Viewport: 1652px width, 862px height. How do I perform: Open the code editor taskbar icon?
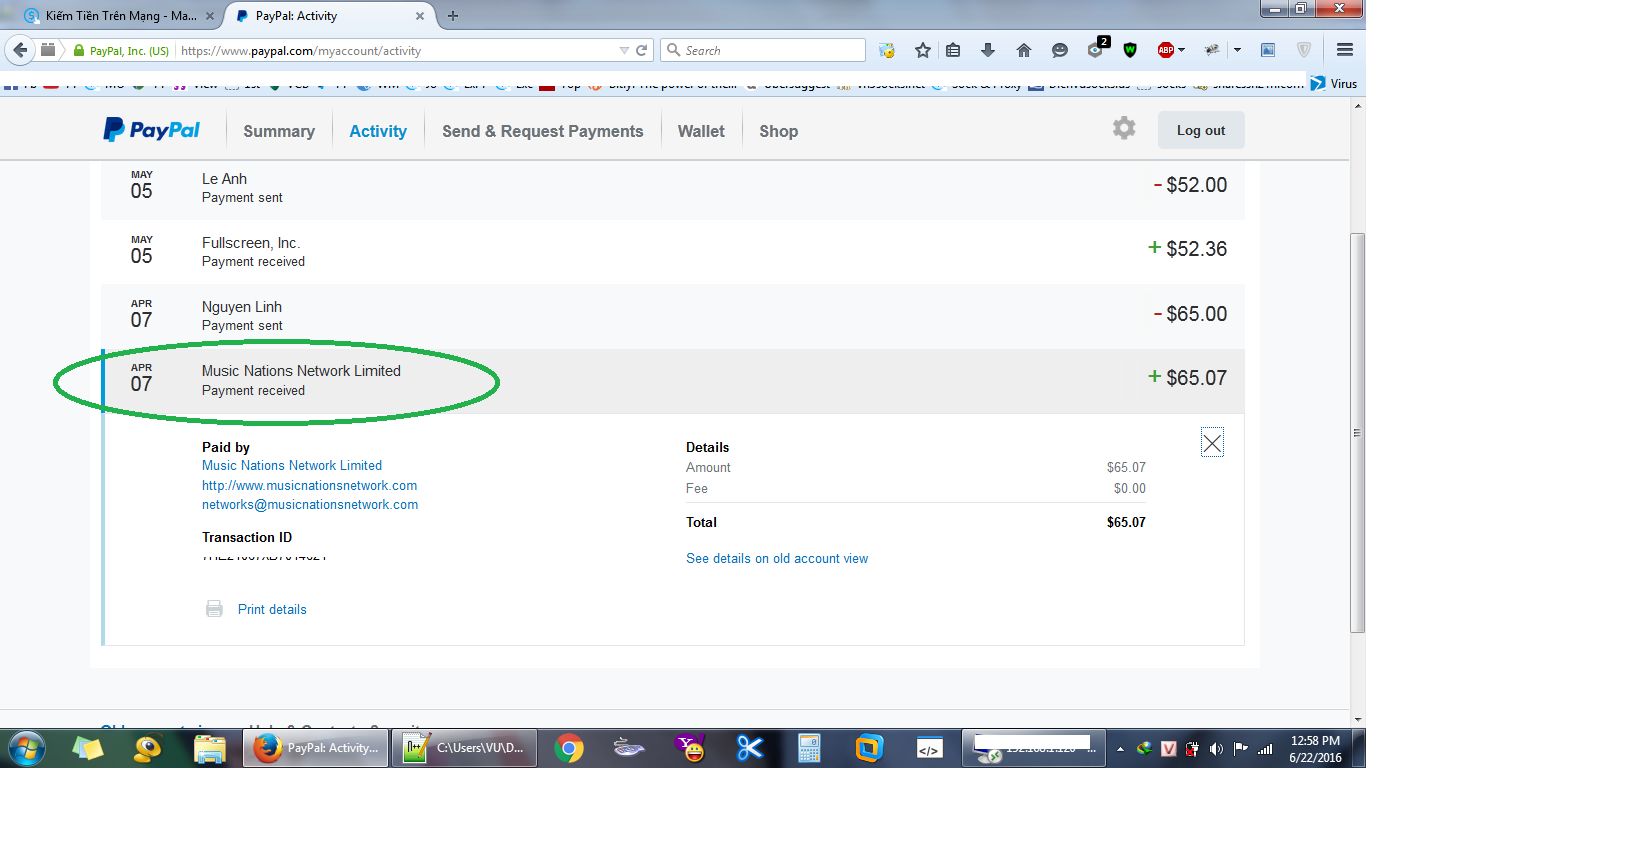pos(929,748)
